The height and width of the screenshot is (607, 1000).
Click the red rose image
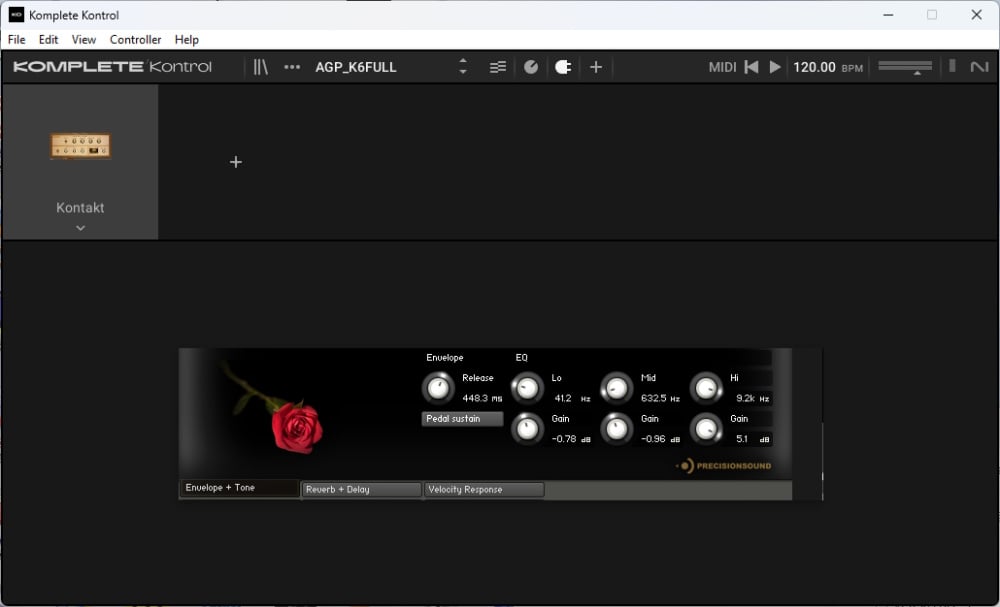297,427
